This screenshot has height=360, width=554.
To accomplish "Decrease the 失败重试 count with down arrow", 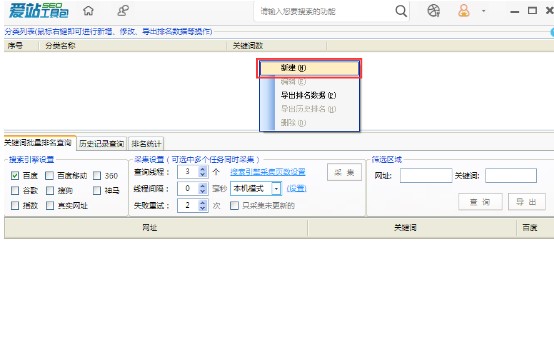I will (x=202, y=208).
